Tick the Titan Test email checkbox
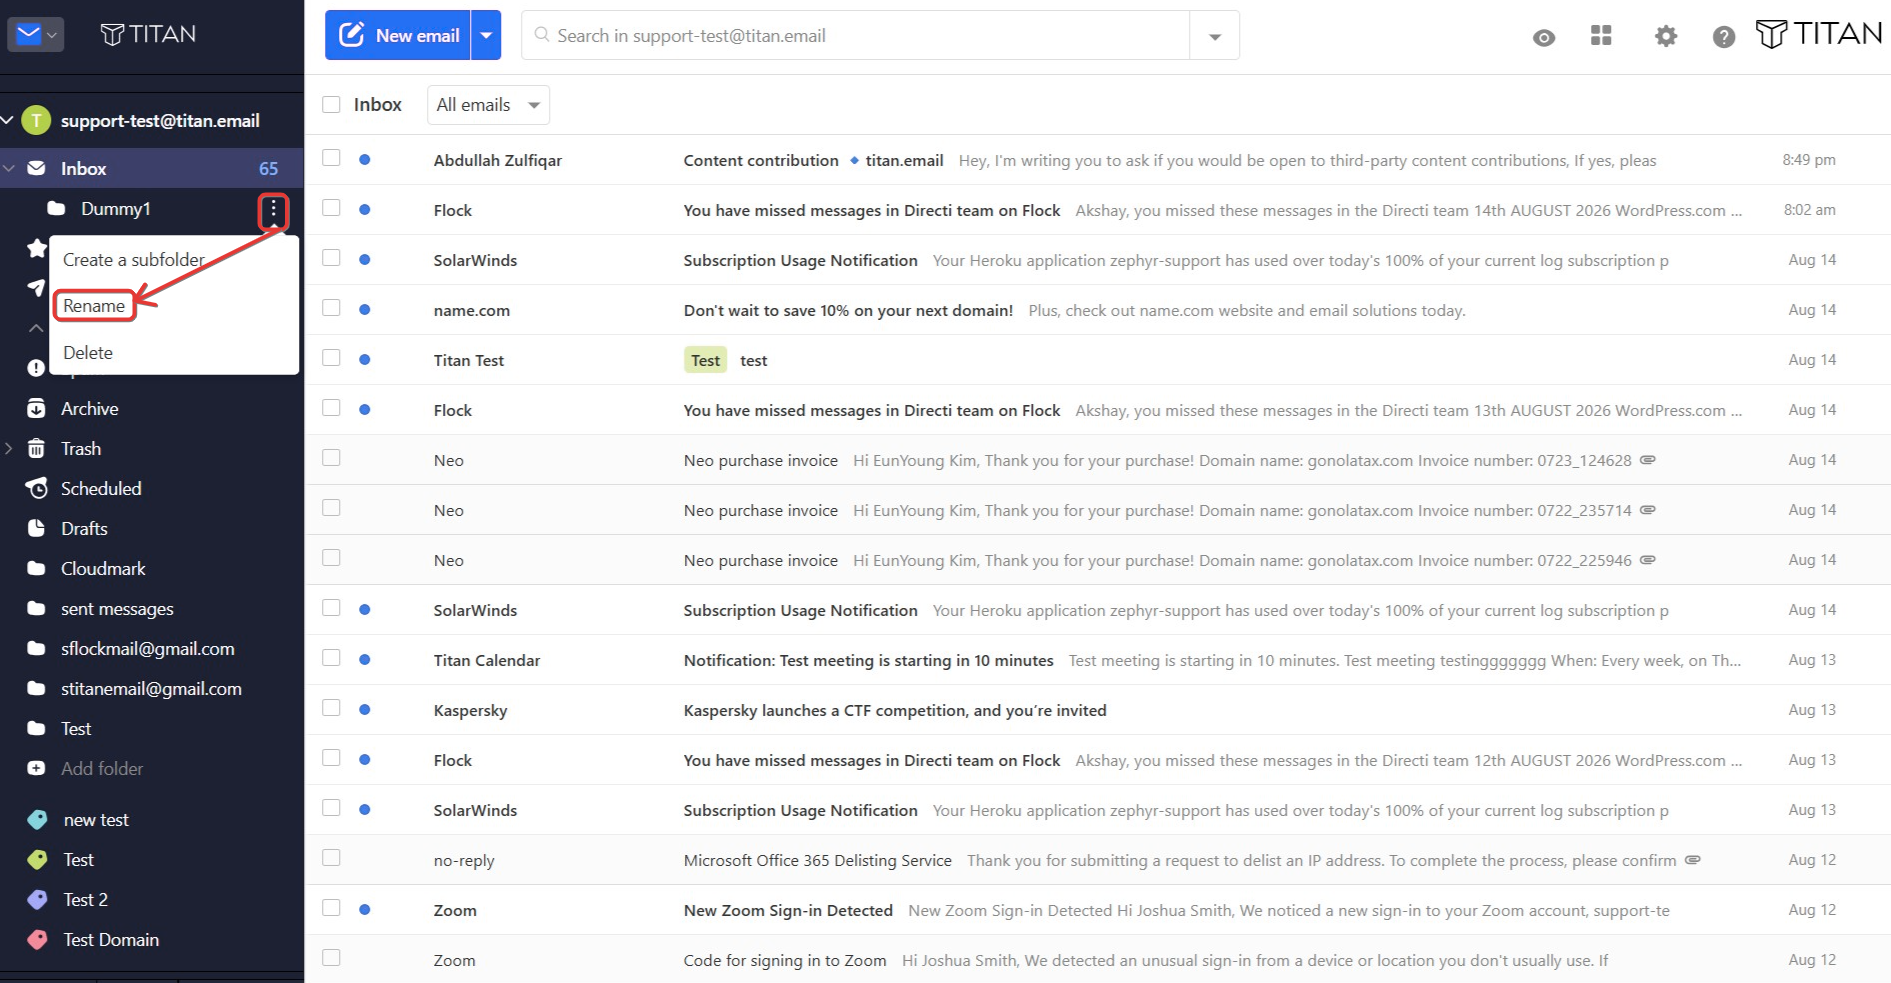 [332, 358]
